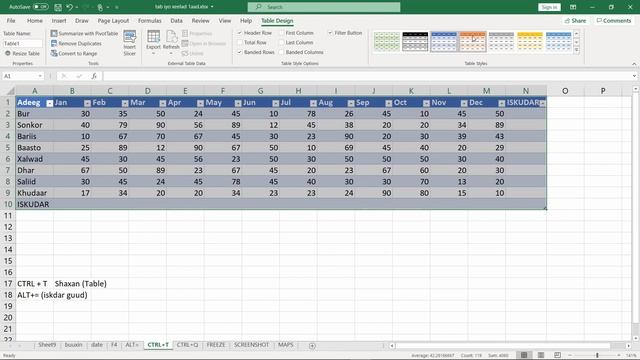Click the Convert to Range icon
This screenshot has width=640, height=360.
54,53
